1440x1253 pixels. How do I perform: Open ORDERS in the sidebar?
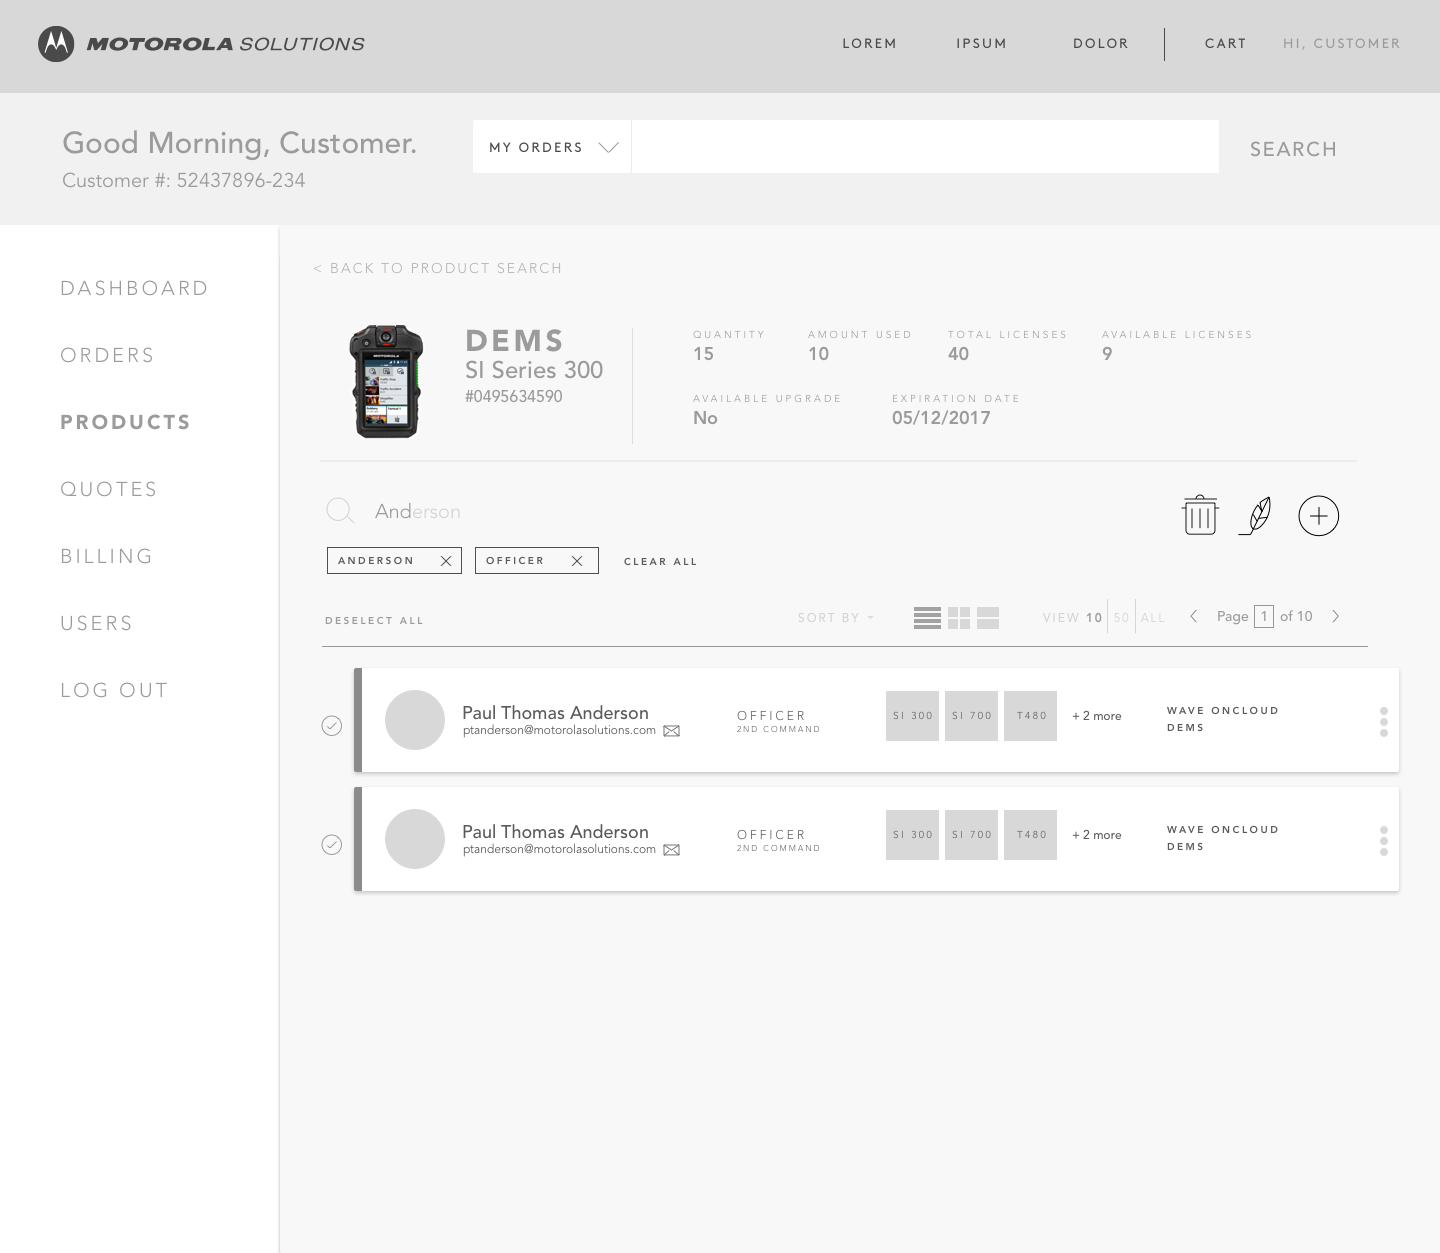point(107,356)
